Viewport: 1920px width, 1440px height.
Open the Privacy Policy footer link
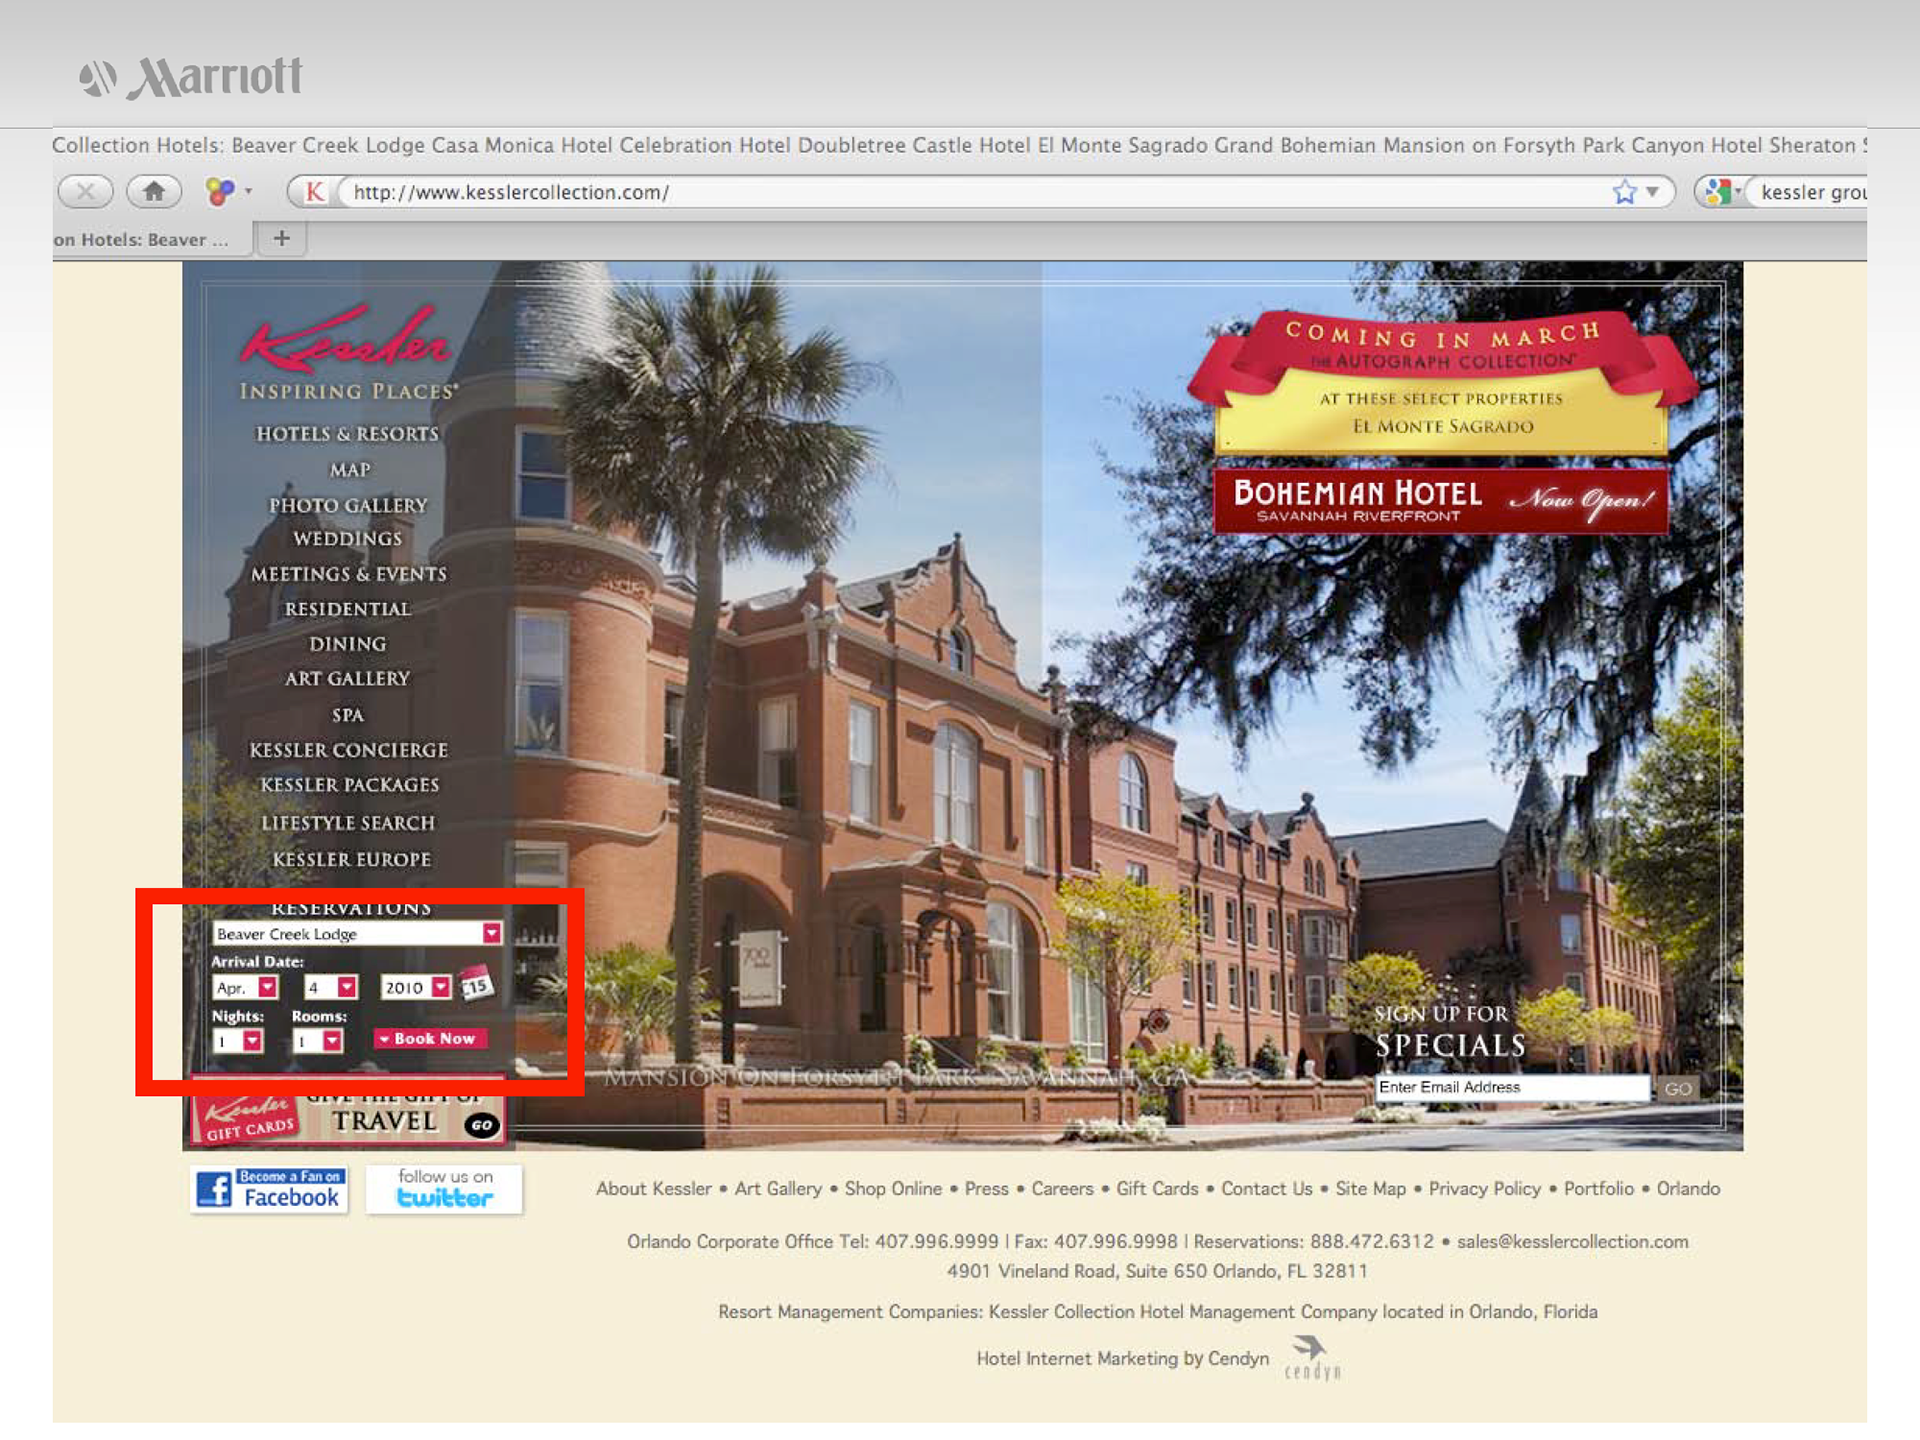(1484, 1188)
